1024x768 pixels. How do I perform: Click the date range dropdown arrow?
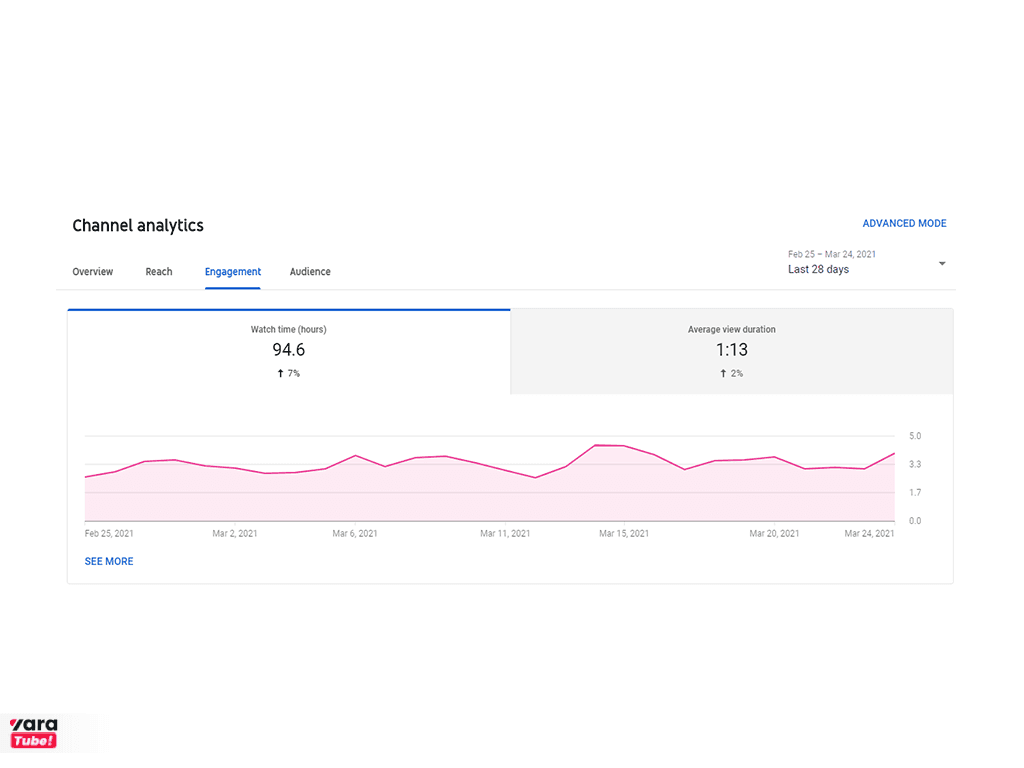click(942, 264)
